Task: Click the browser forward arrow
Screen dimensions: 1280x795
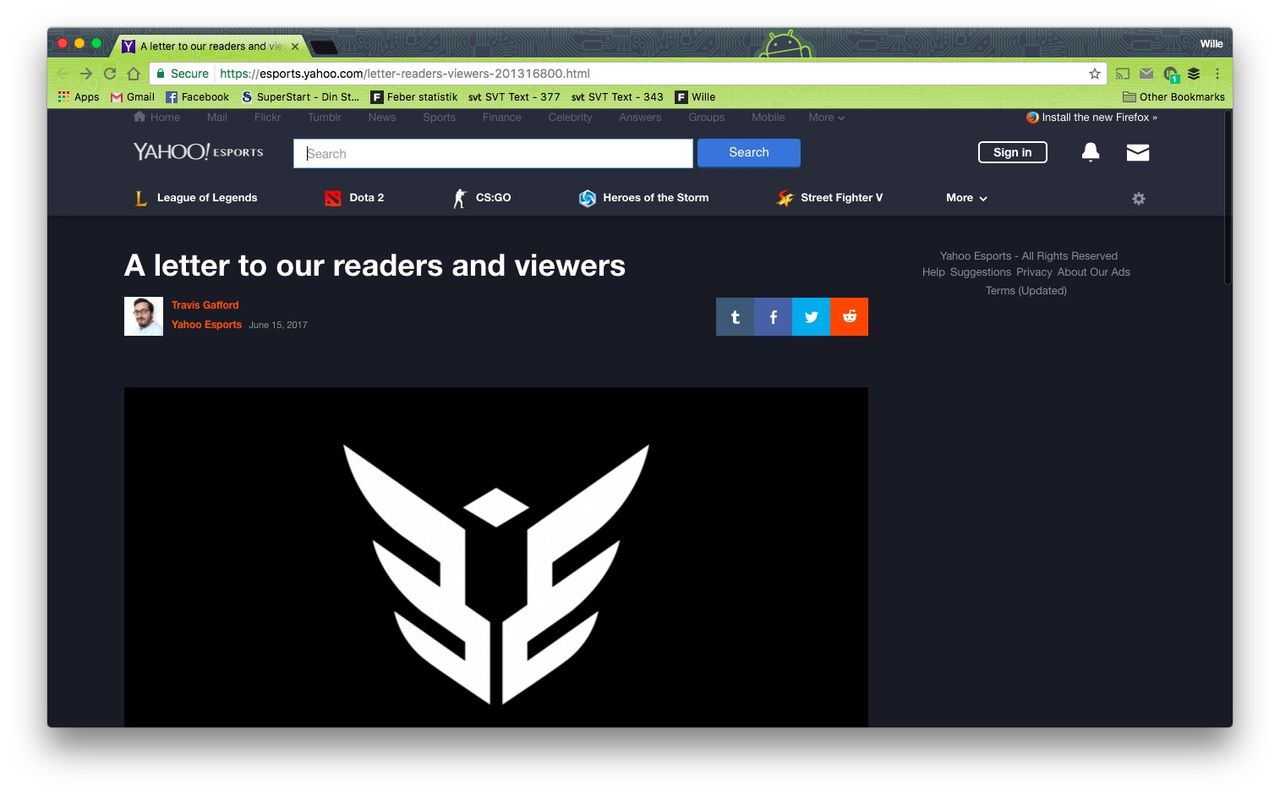Action: 86,74
